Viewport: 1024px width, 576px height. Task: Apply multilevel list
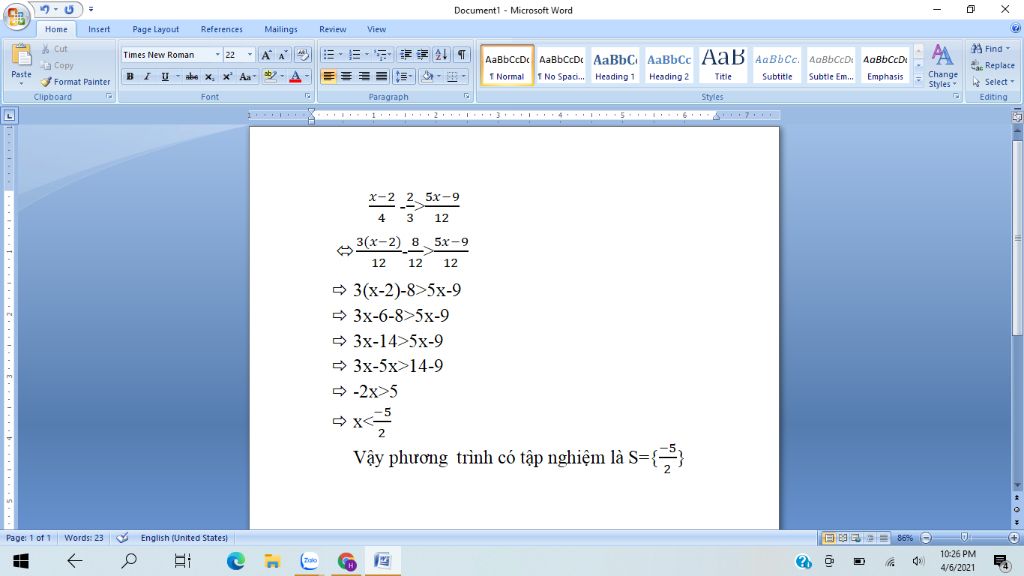click(x=381, y=55)
